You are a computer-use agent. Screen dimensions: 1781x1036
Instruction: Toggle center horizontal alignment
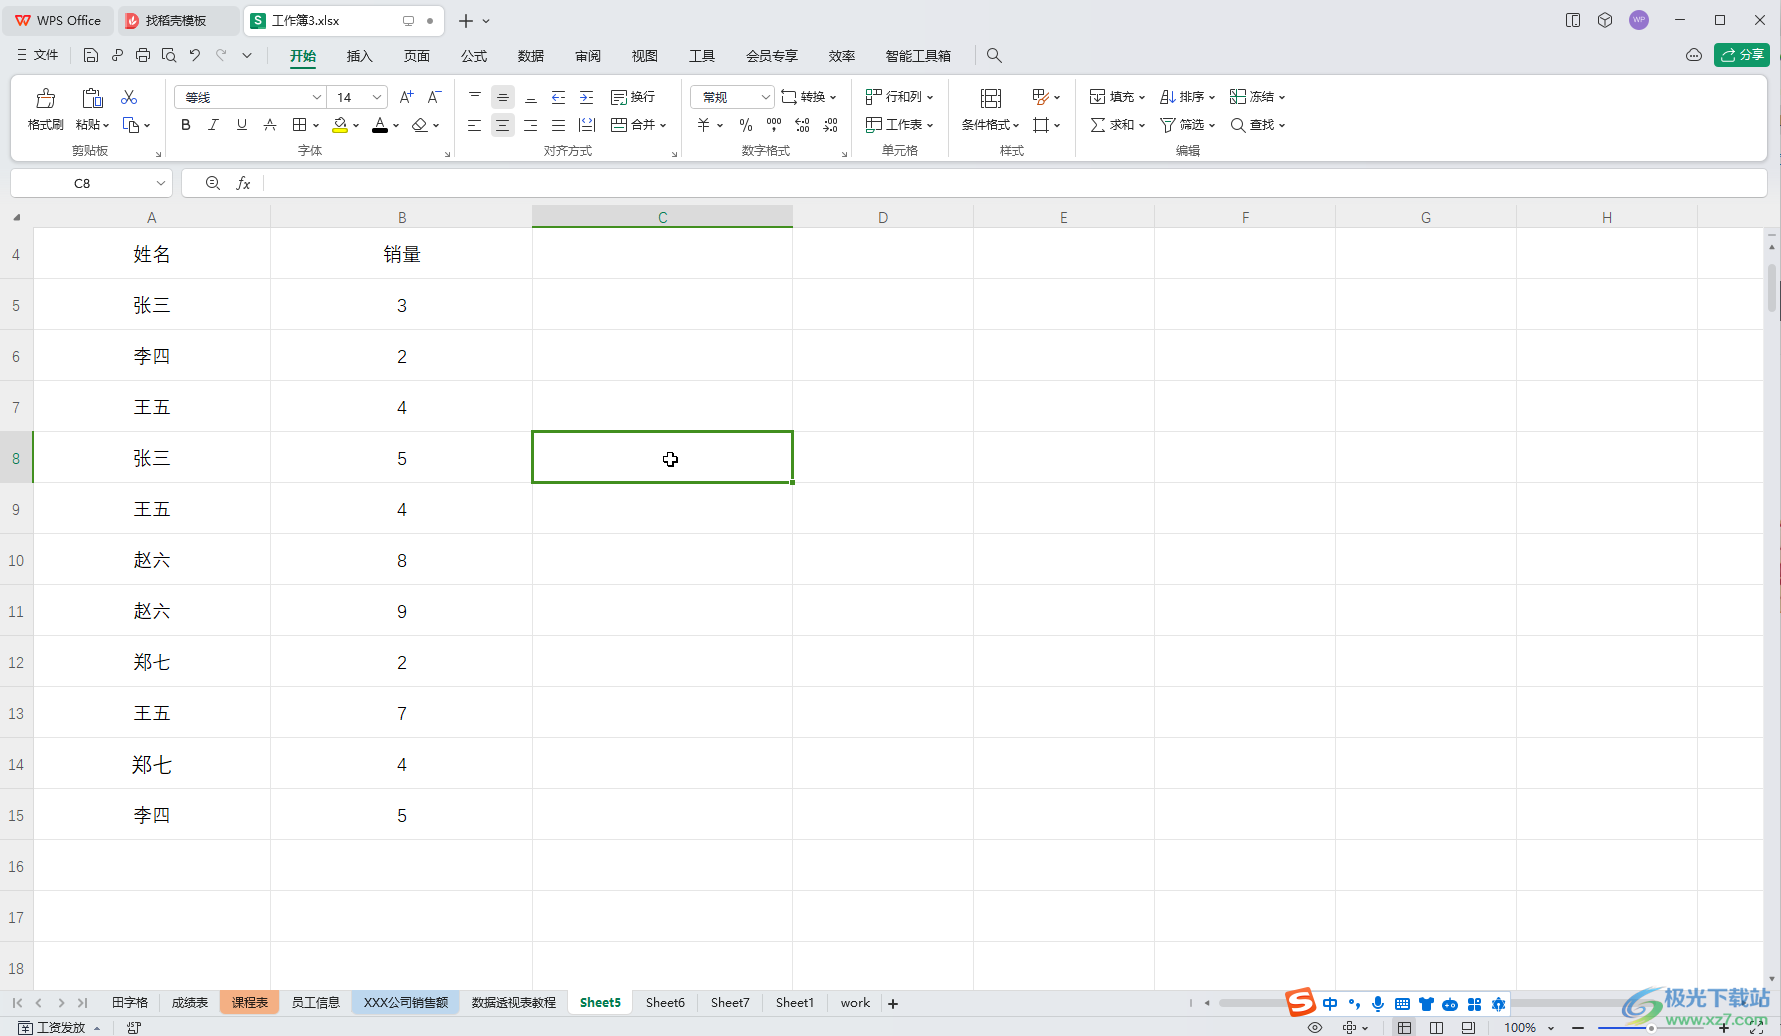(x=503, y=125)
